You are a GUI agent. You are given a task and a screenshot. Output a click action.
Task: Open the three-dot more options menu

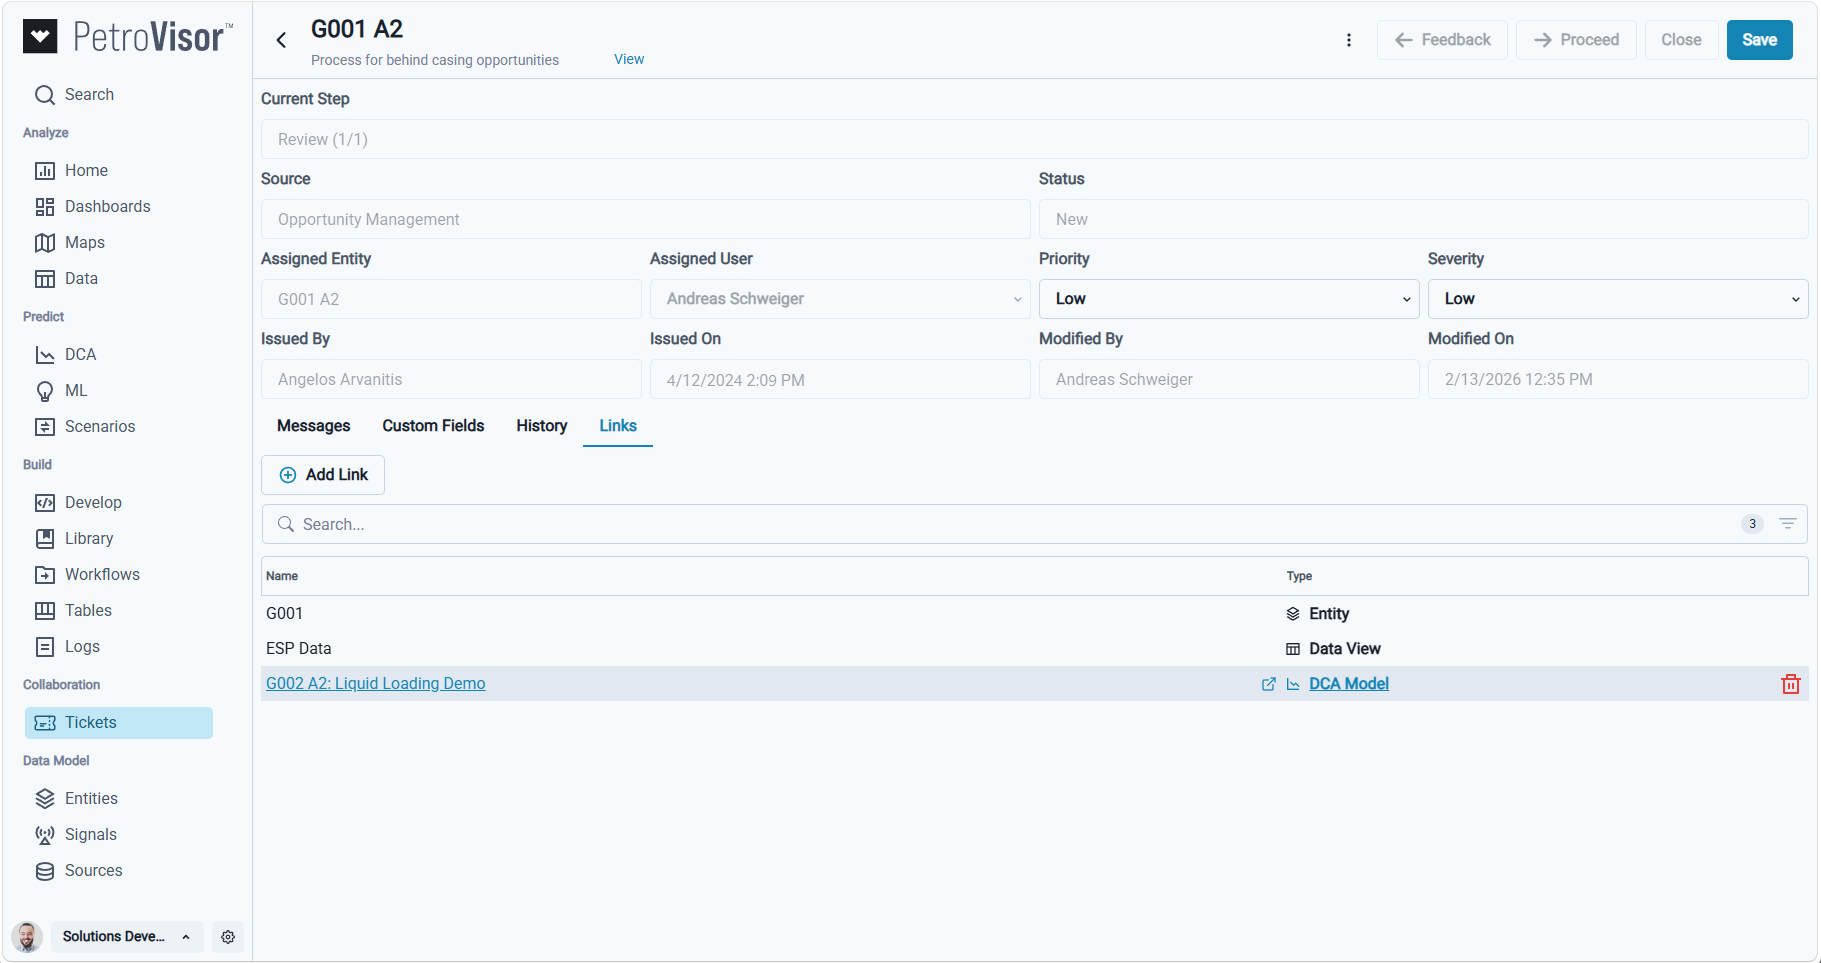[1349, 40]
